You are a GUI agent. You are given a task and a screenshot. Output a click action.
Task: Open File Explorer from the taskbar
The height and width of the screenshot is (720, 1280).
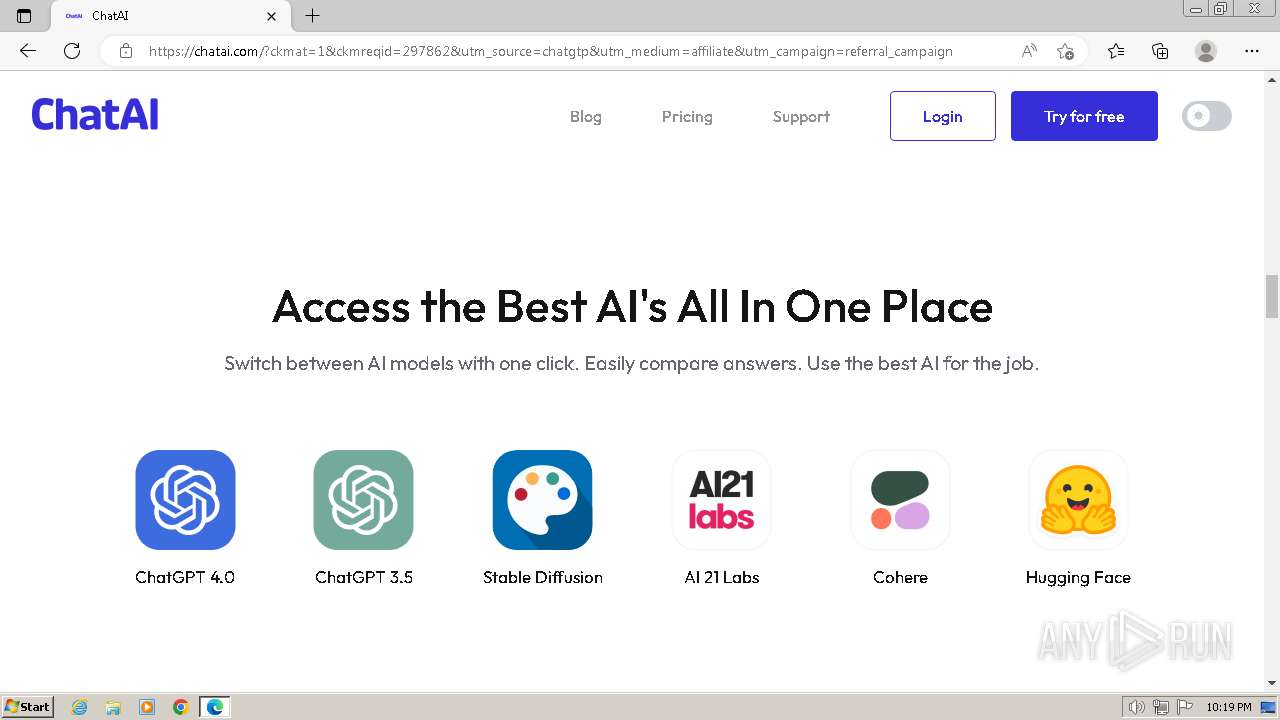(x=113, y=707)
